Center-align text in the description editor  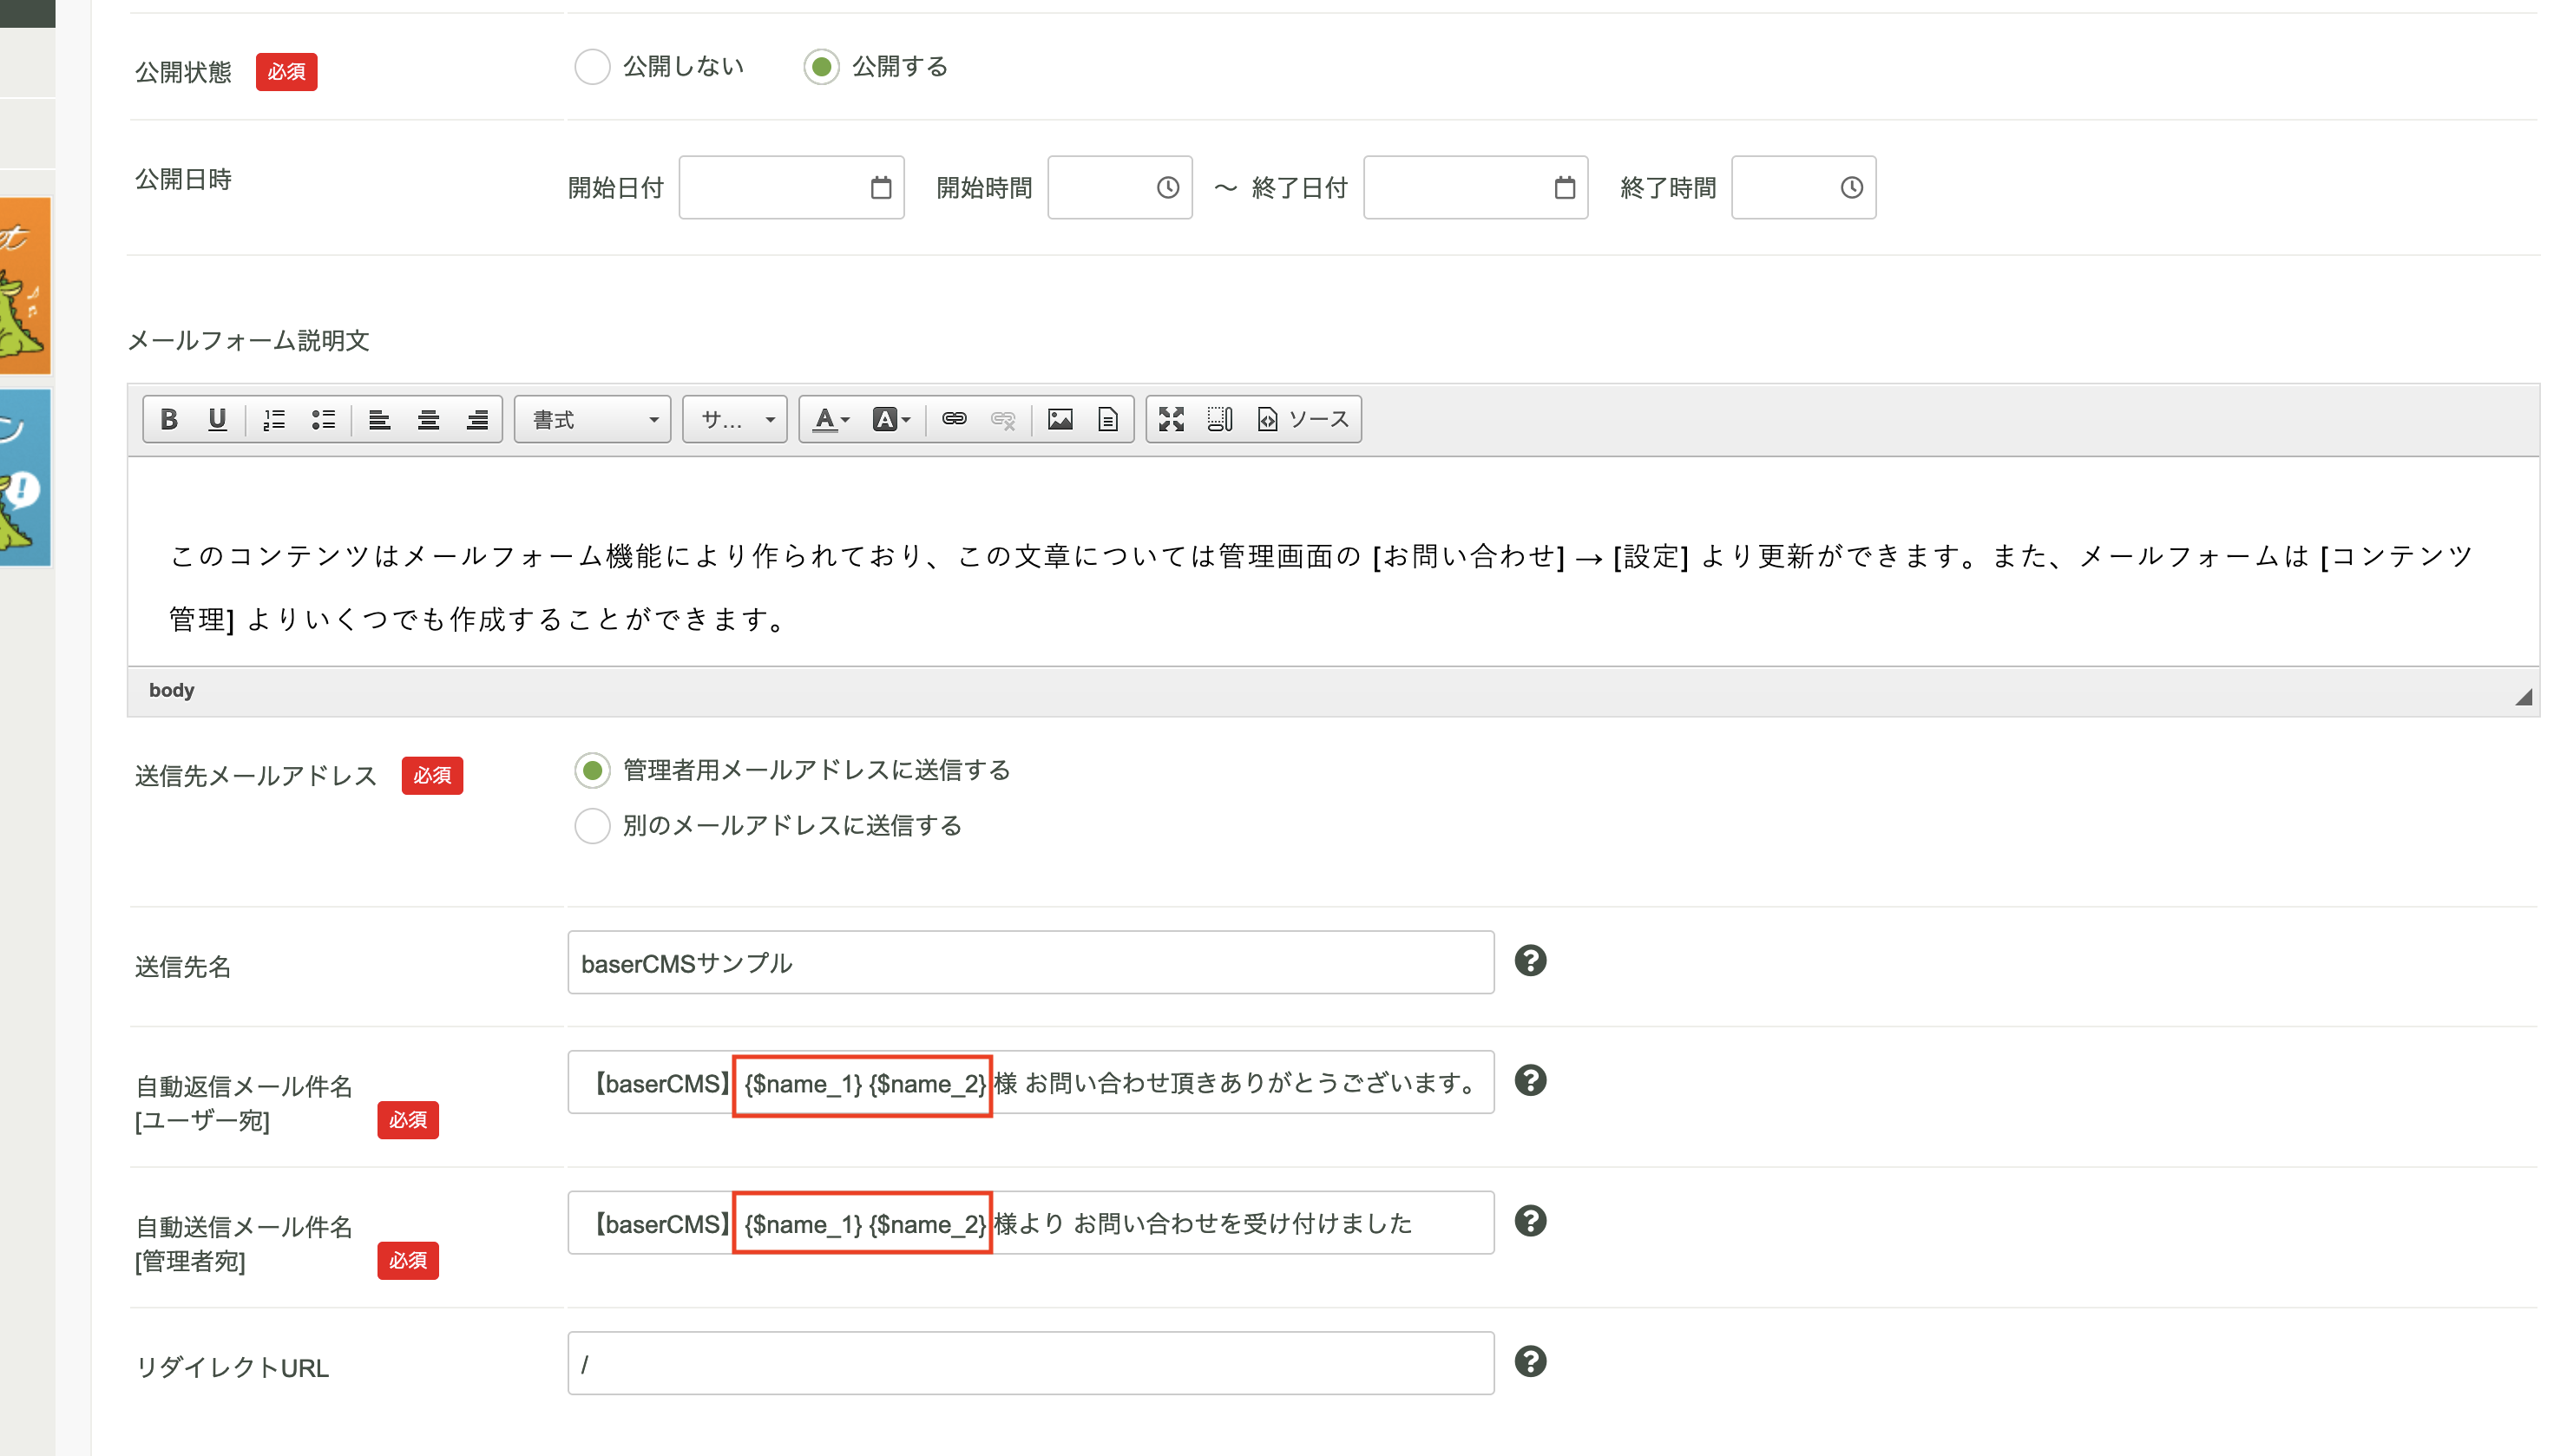[x=428, y=419]
